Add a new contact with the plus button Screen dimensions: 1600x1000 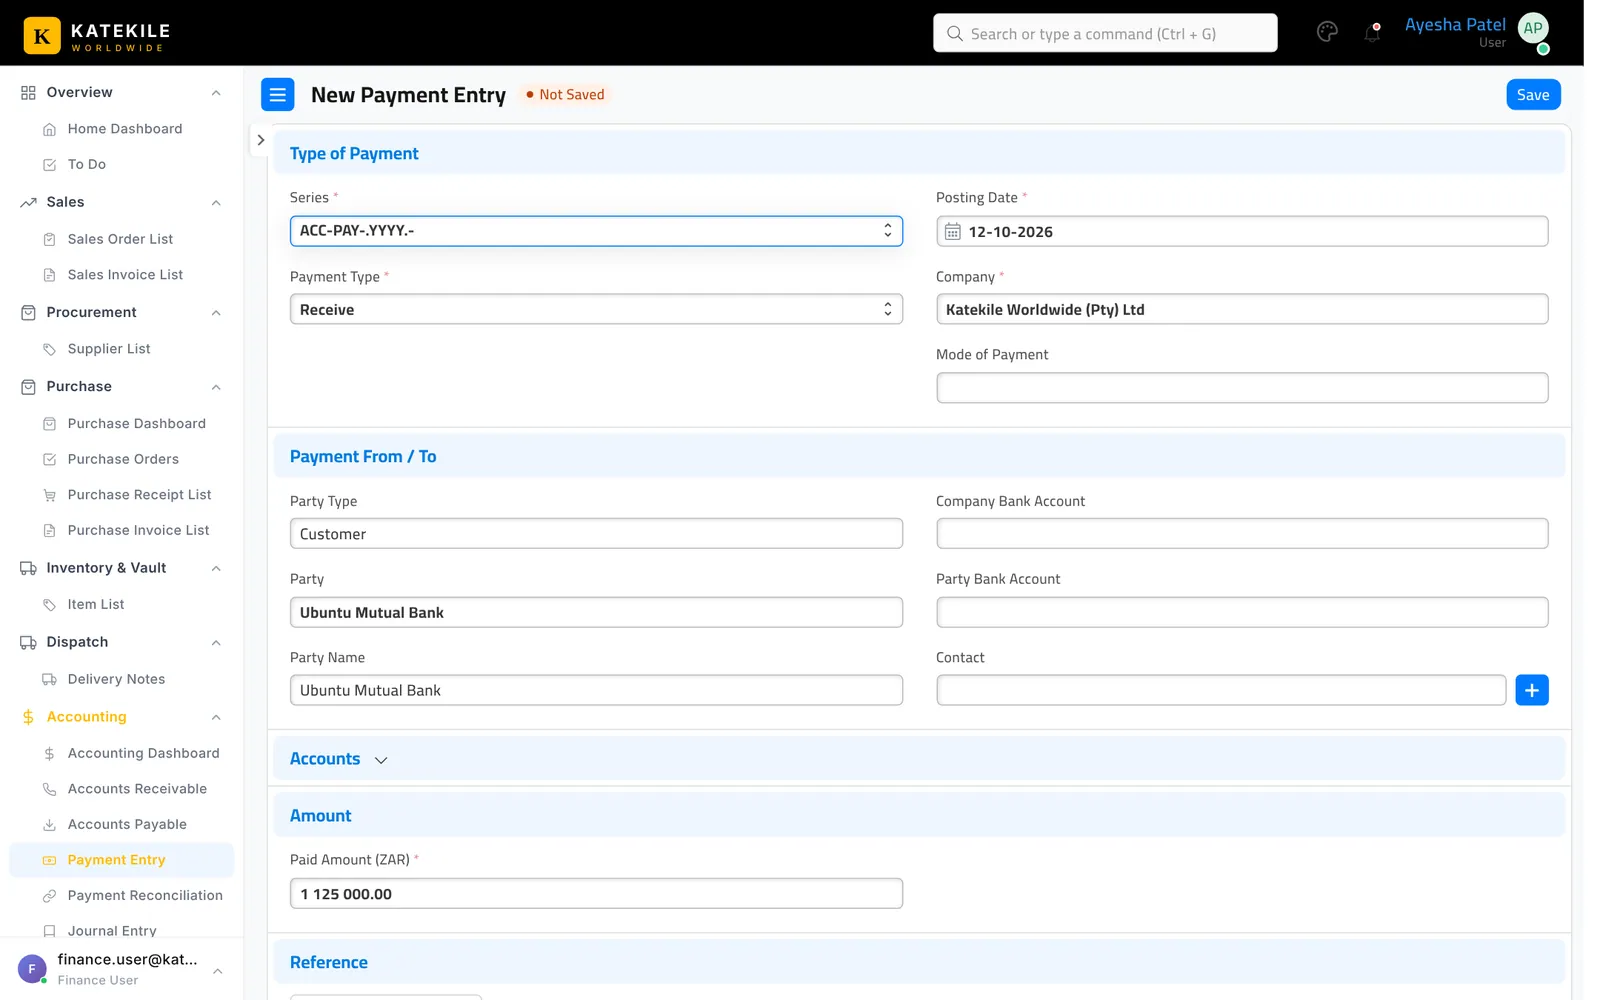pyautogui.click(x=1532, y=690)
